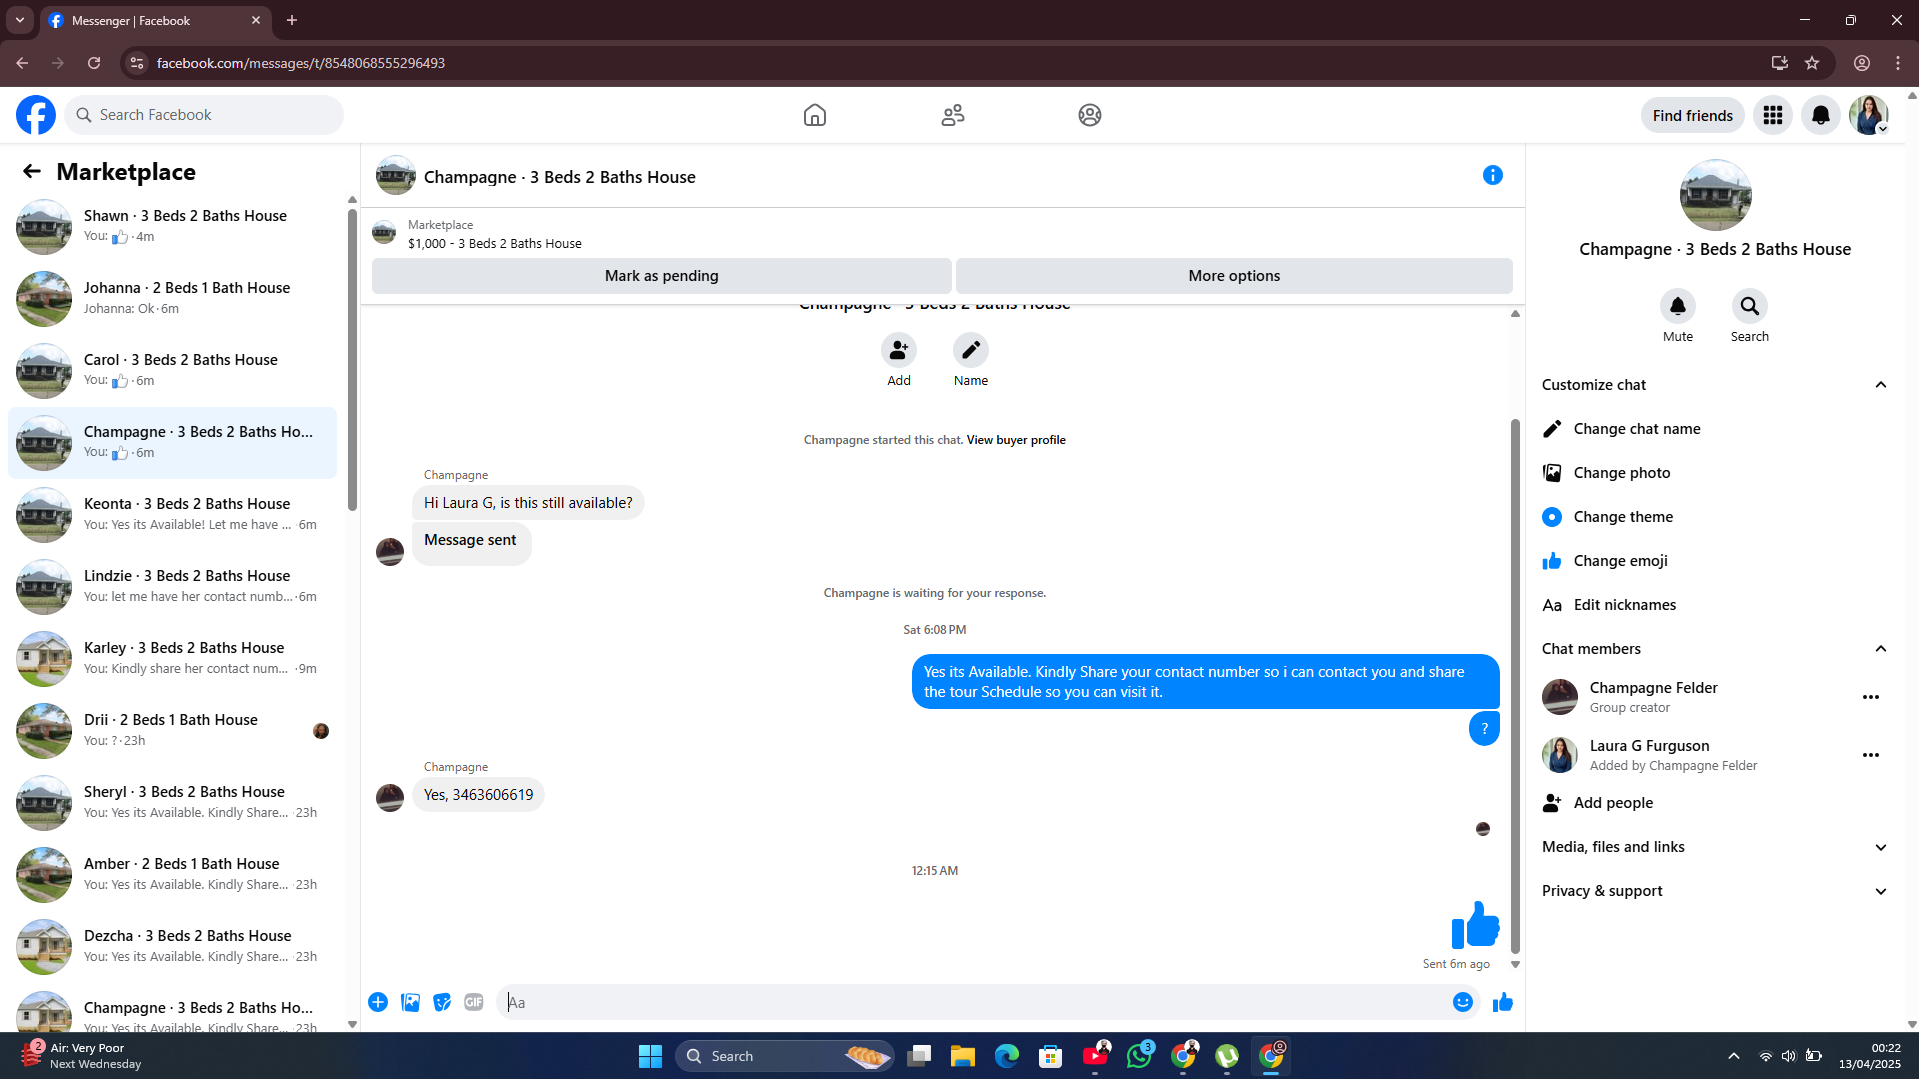Open more actions plus icon in composer
The height and width of the screenshot is (1079, 1919).
(378, 1002)
